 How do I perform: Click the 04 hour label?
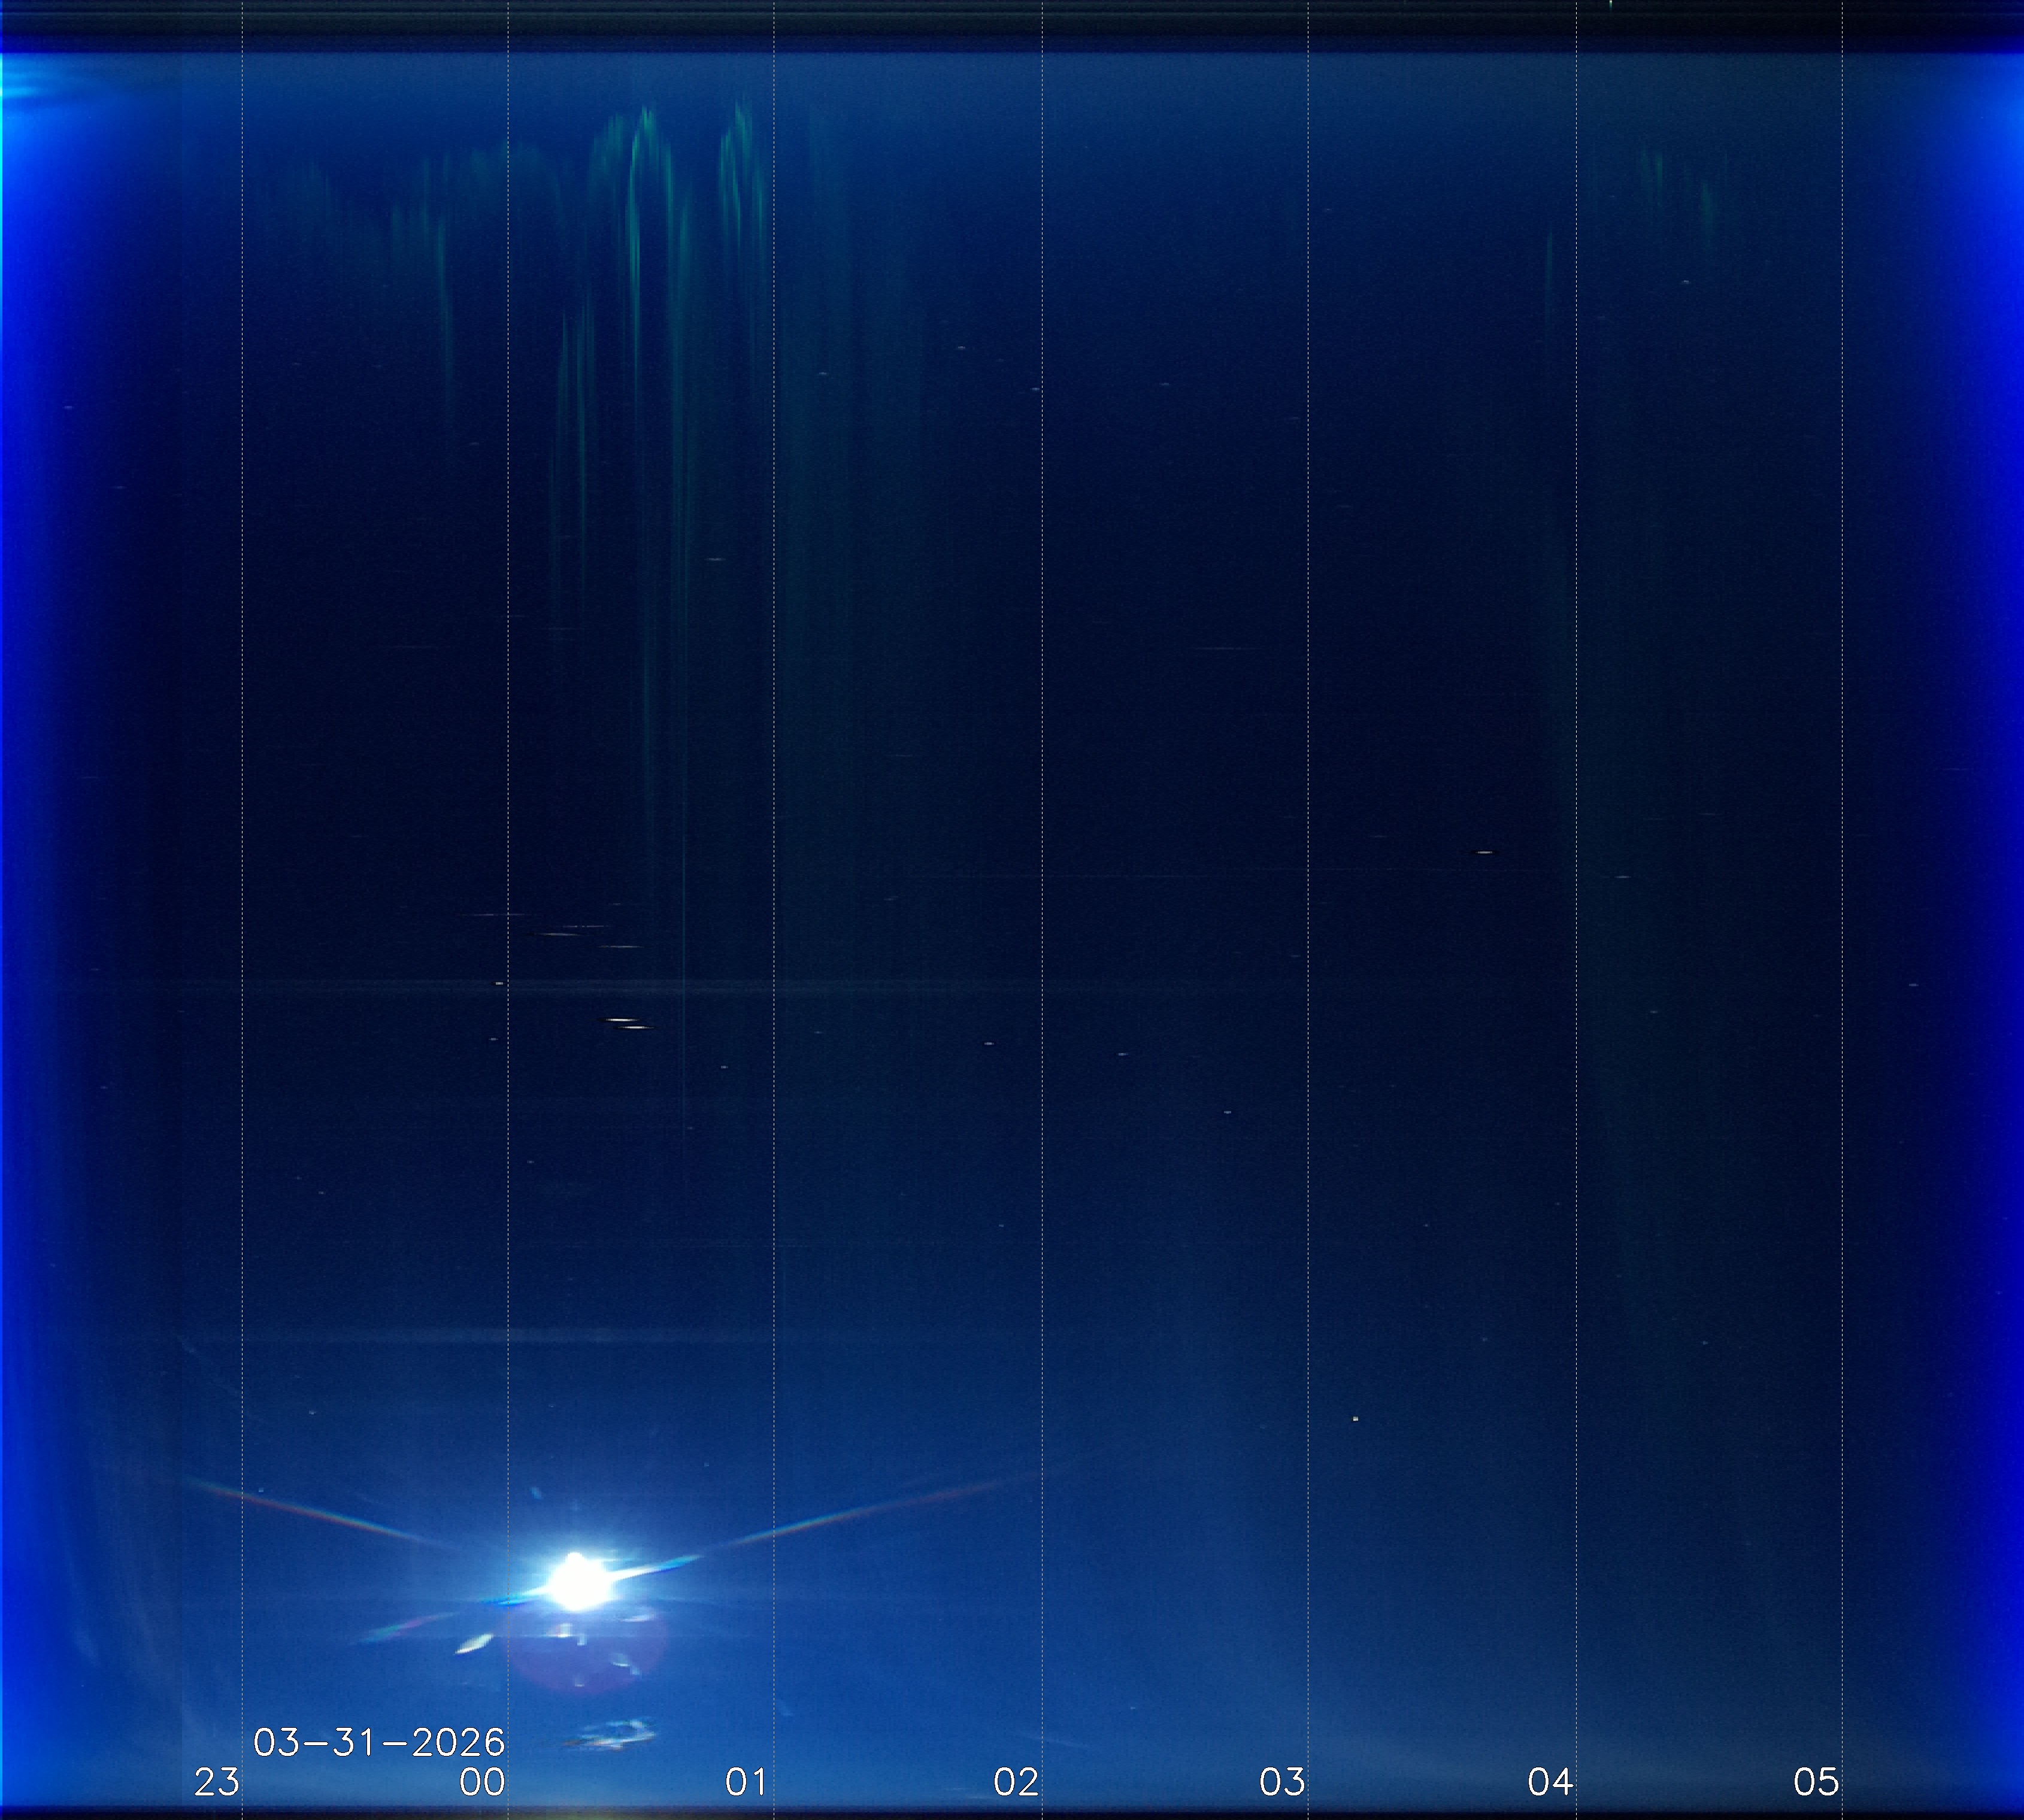1550,1781
